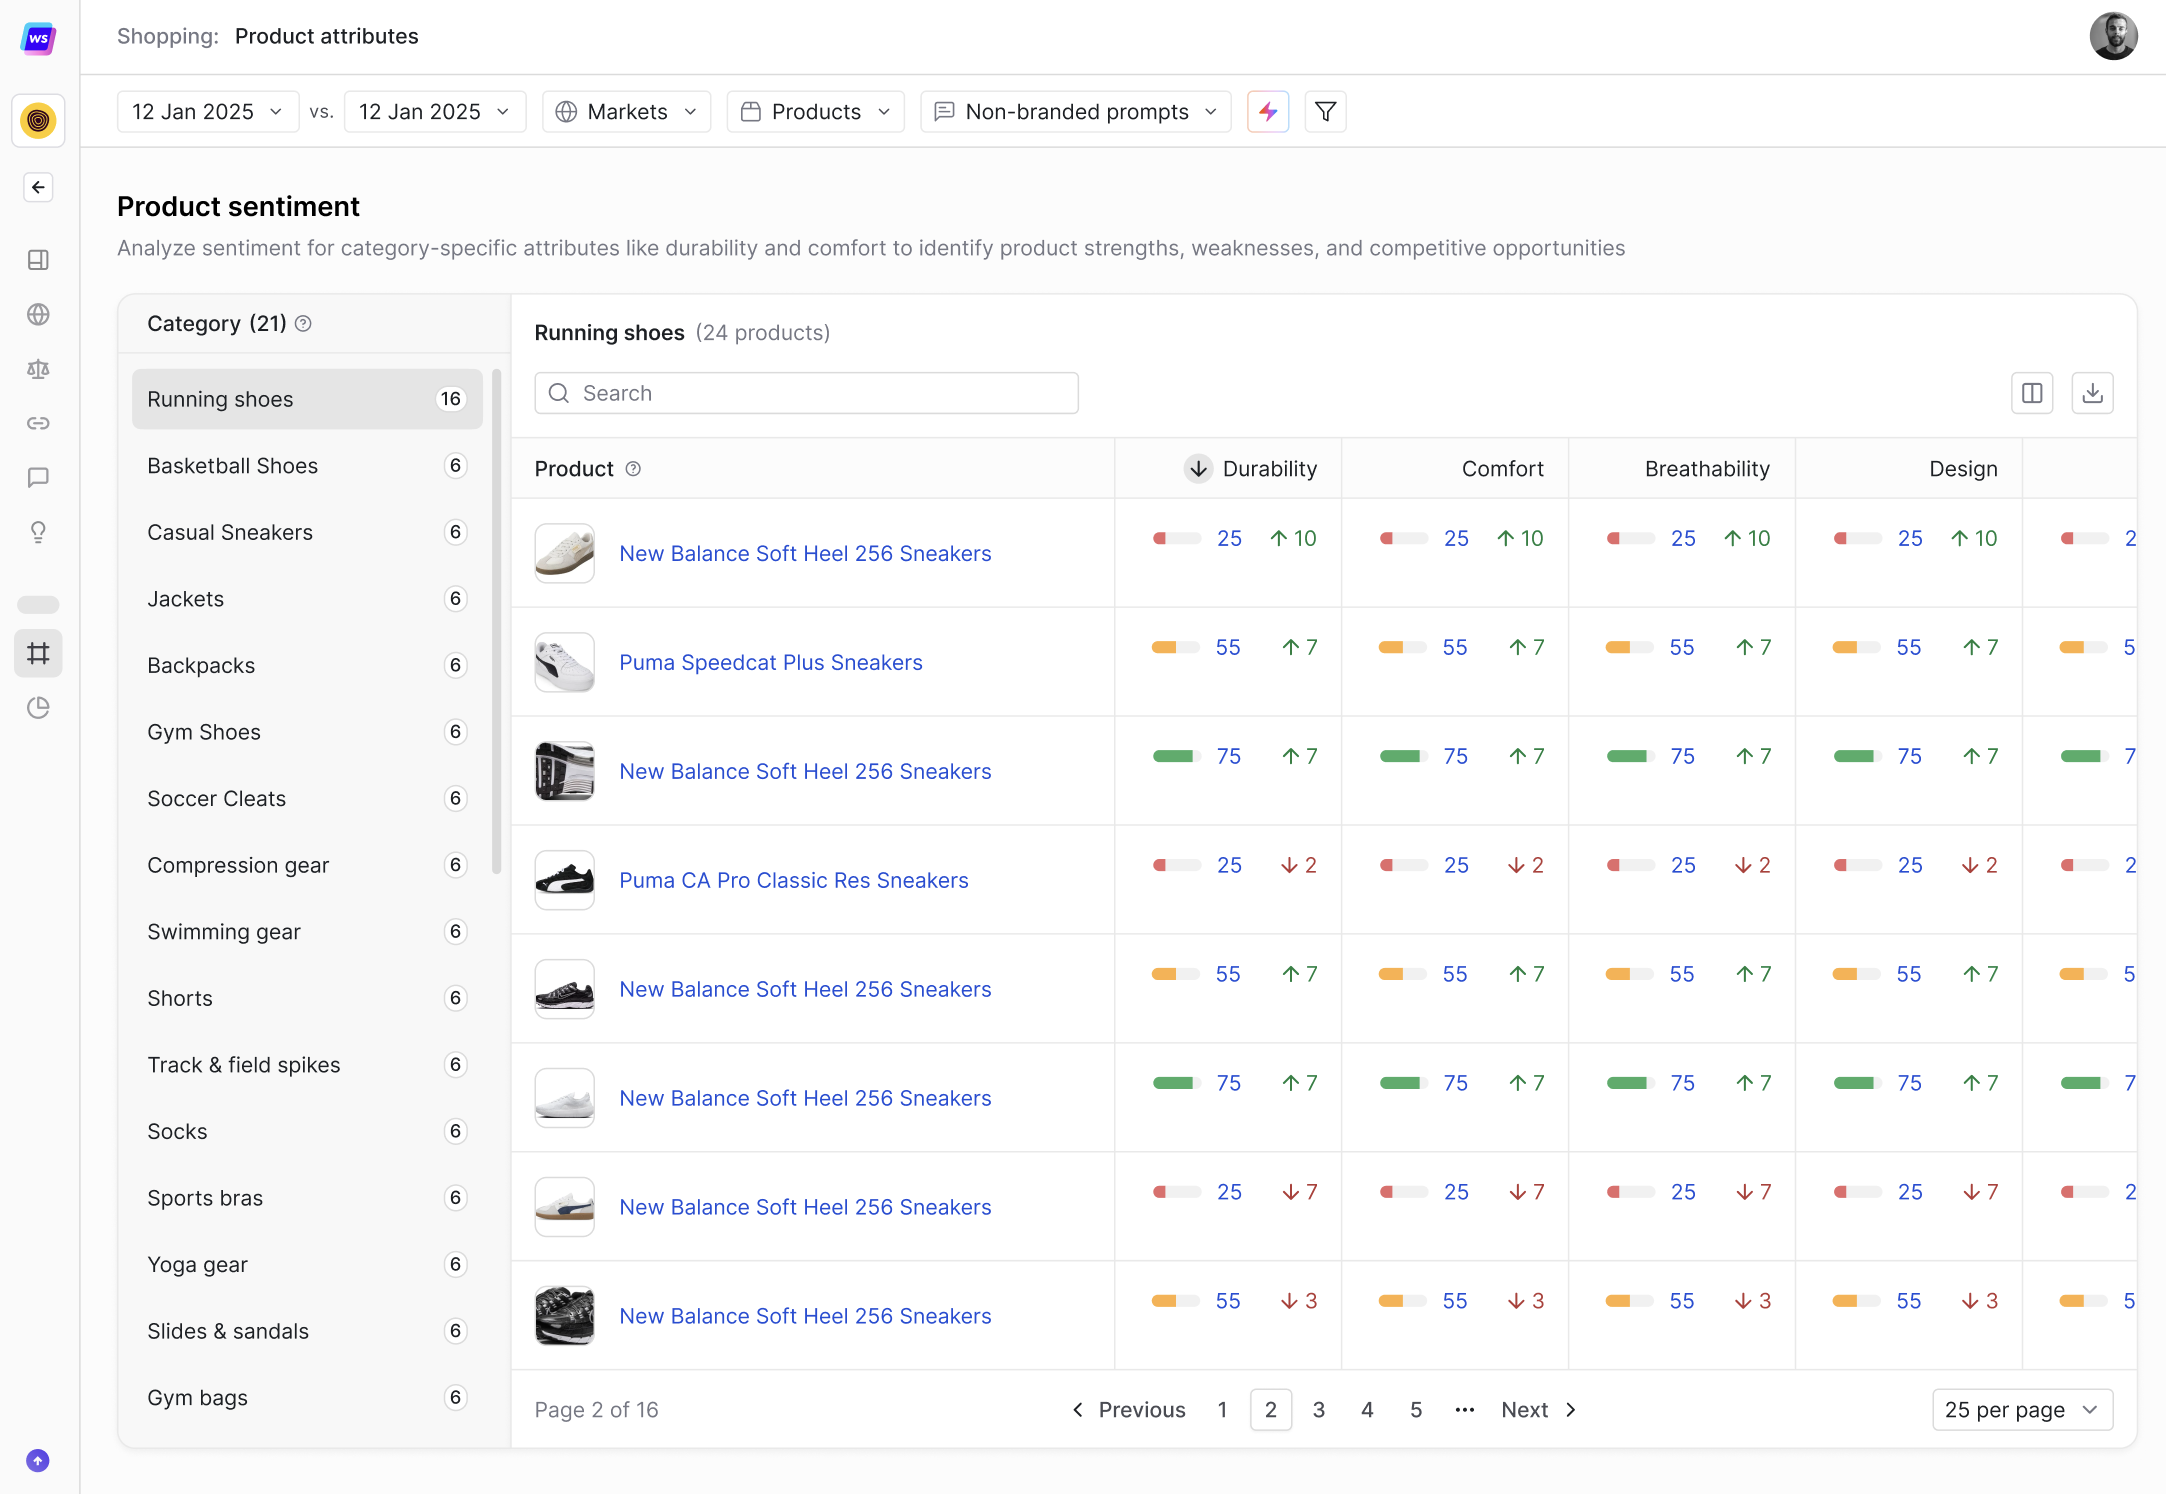The height and width of the screenshot is (1494, 2166).
Task: Click the lightning bolt AI icon
Action: point(1268,111)
